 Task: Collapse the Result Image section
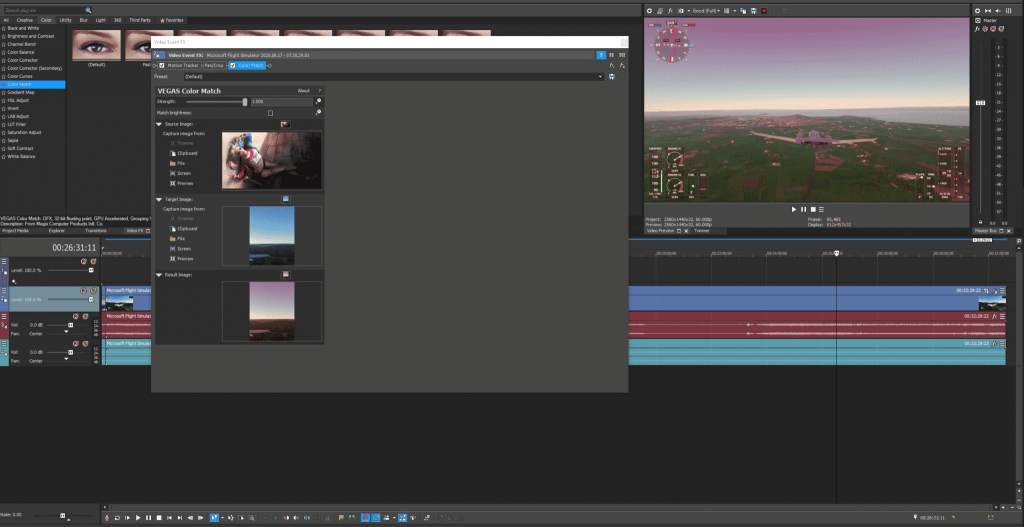point(158,274)
